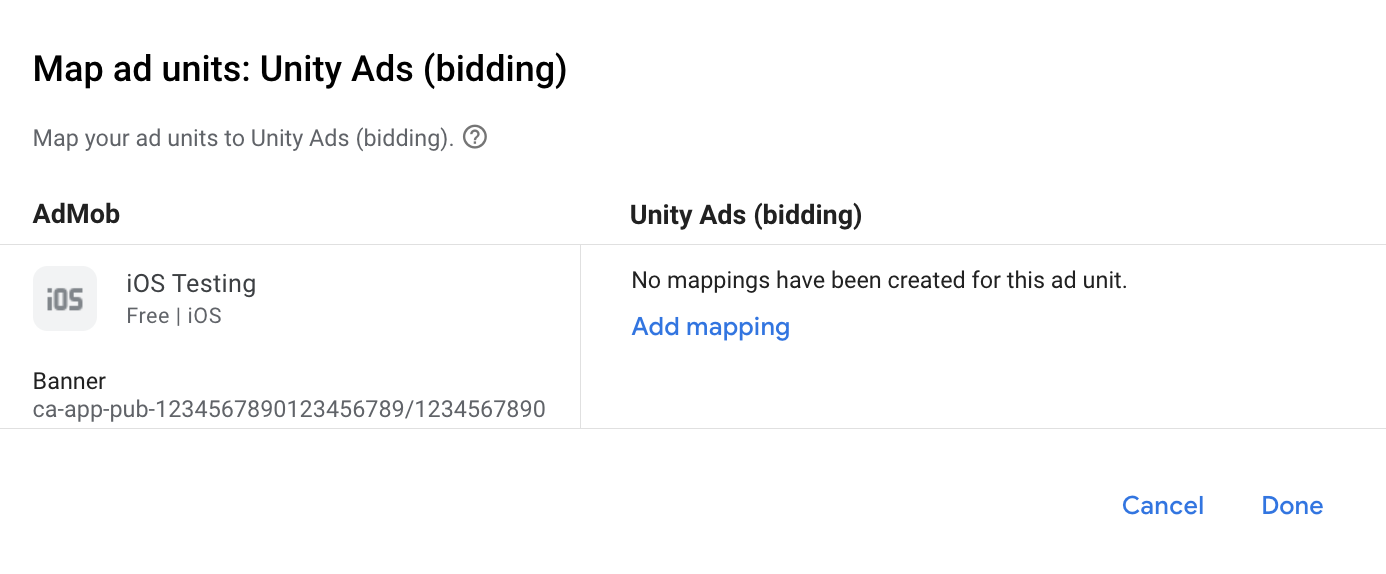Click the 'No mappings have been created' message

pyautogui.click(x=879, y=281)
